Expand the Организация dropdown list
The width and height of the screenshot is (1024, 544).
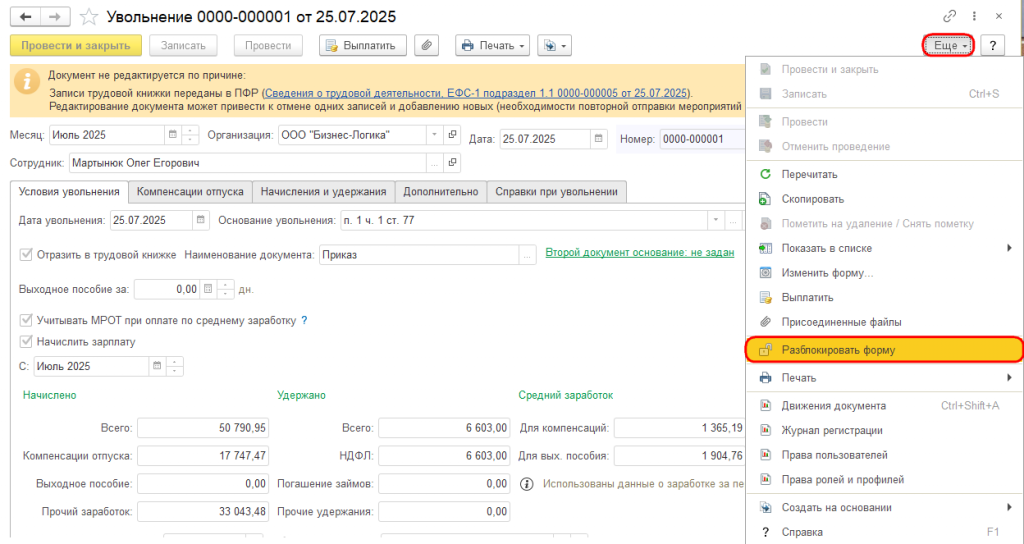pos(435,135)
